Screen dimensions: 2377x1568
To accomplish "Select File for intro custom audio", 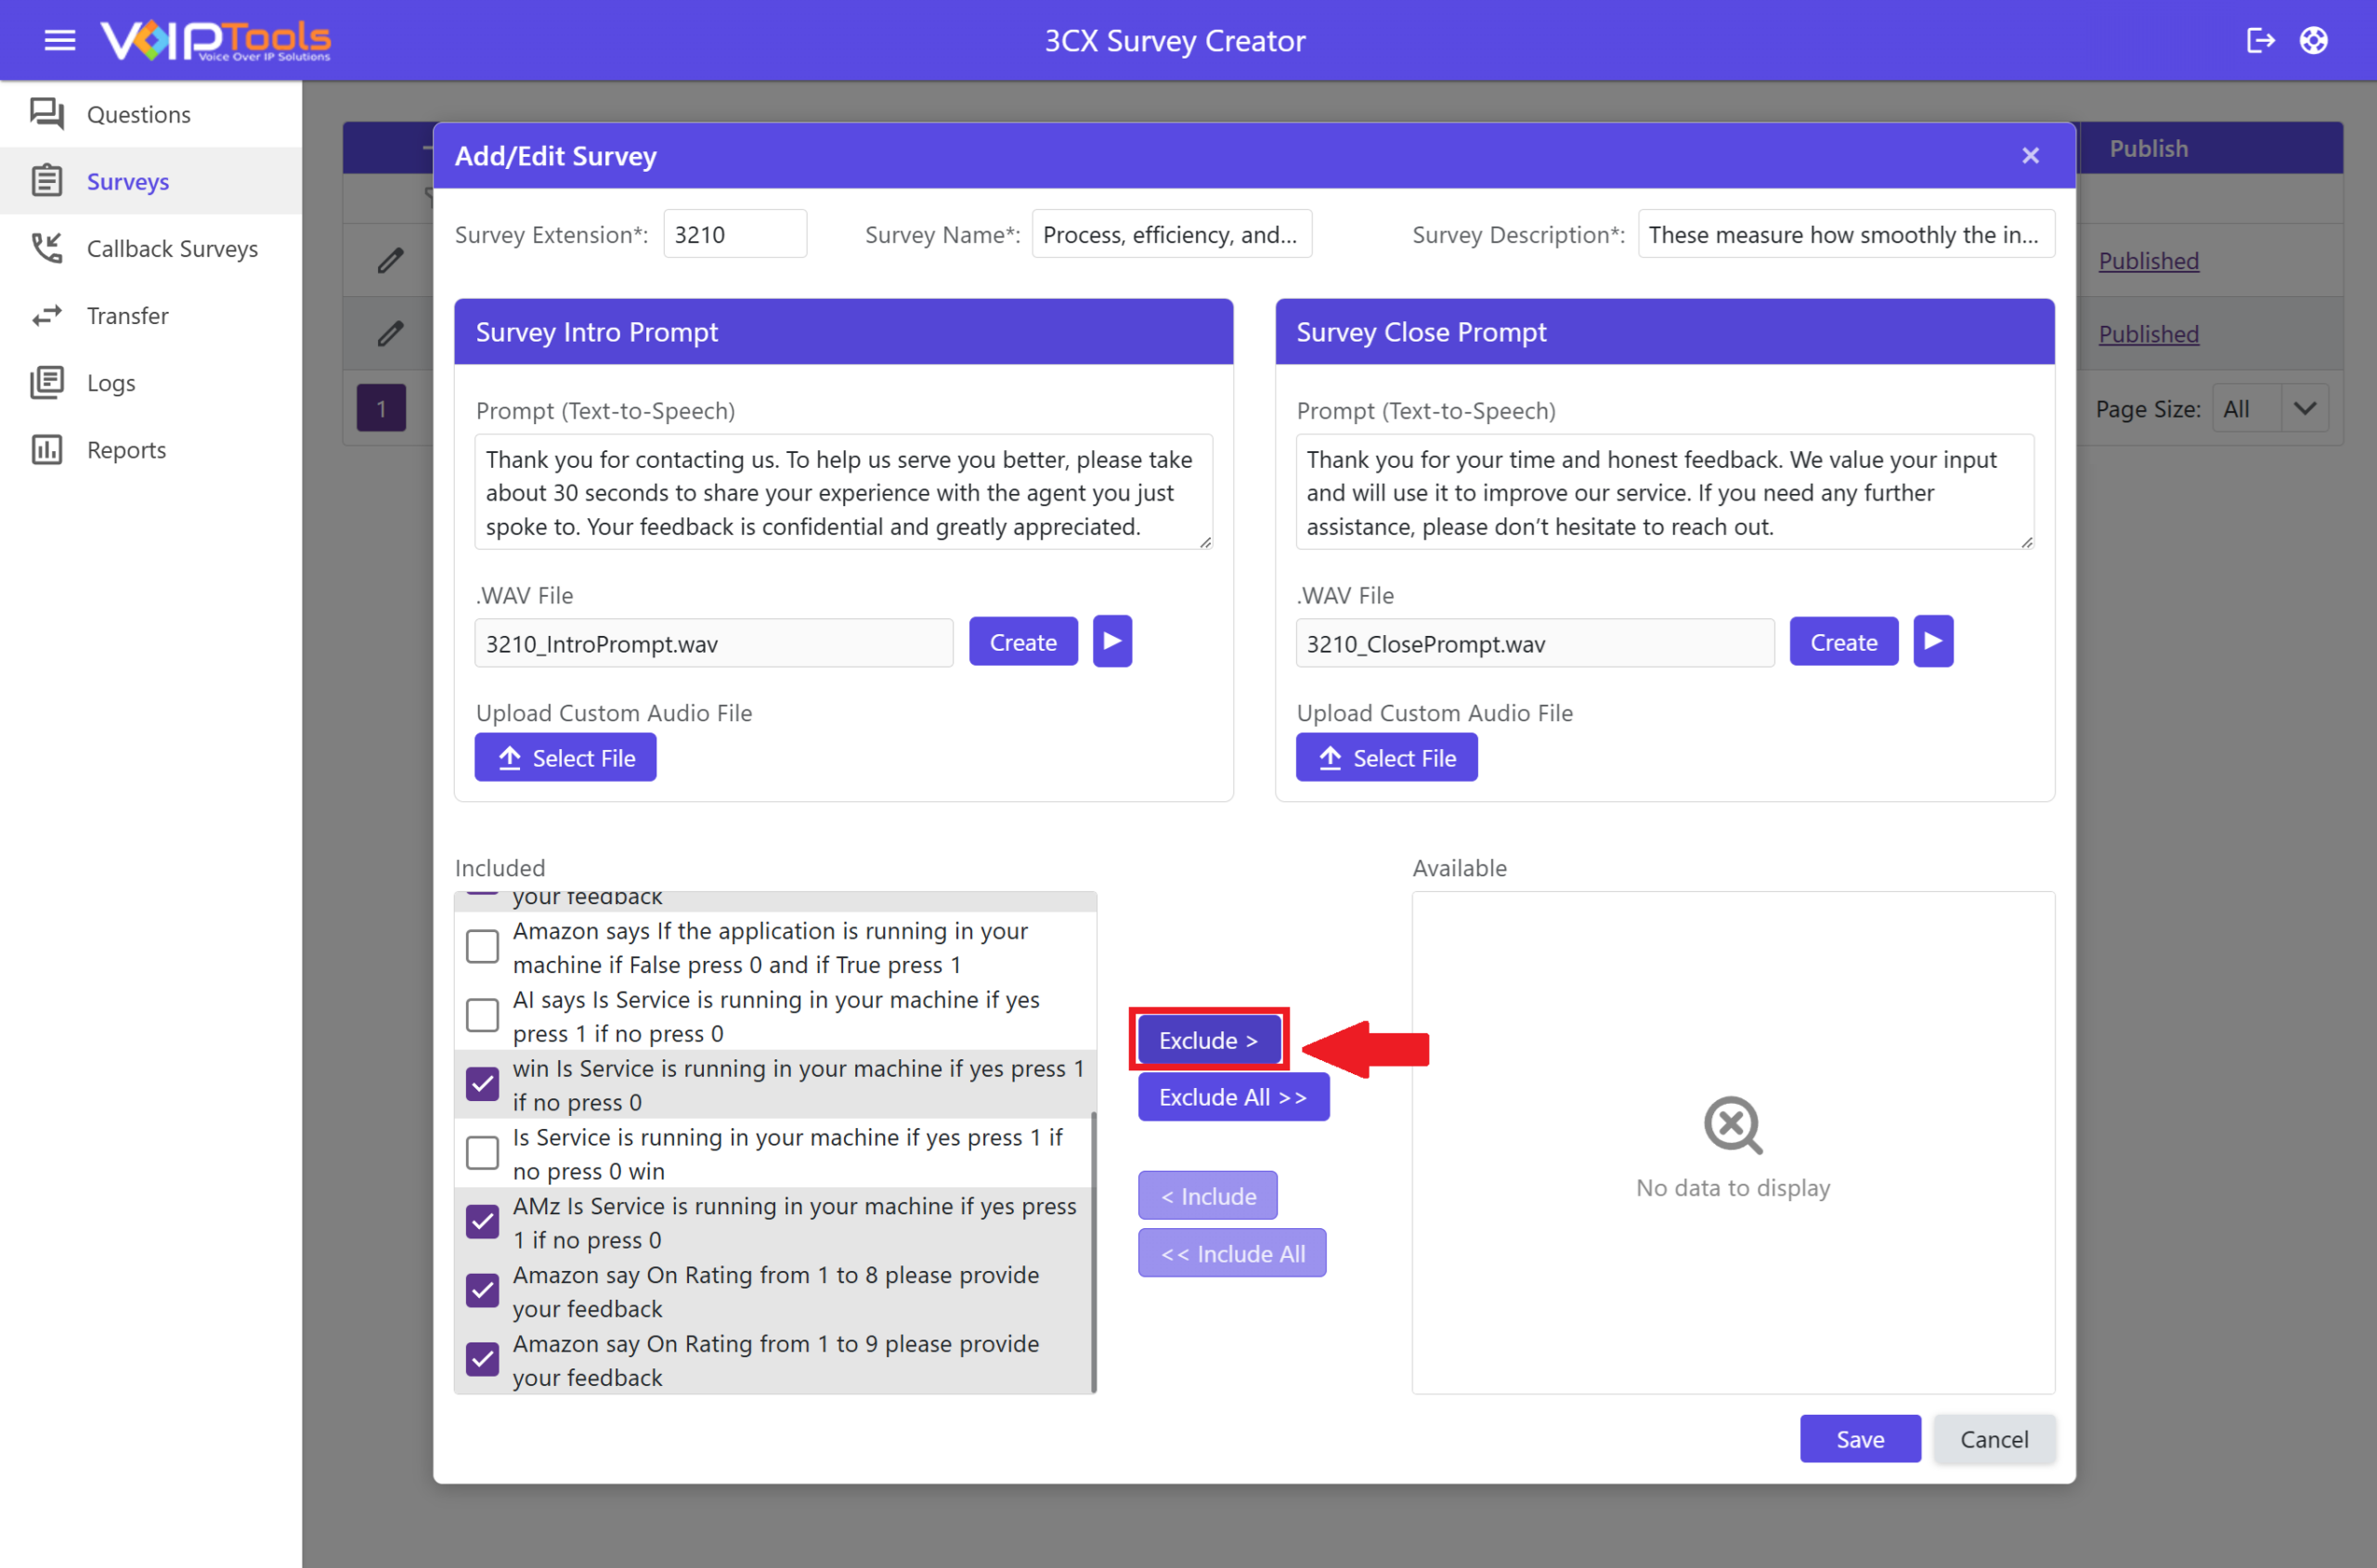I will tap(565, 757).
